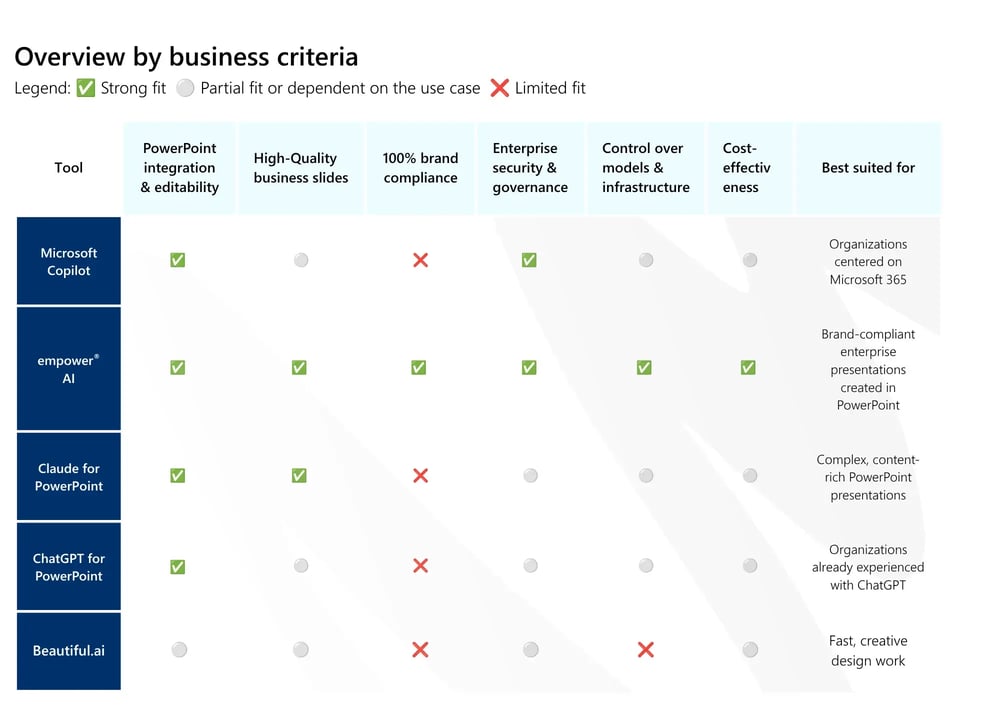Screen dimensions: 1000x707
Task: Click Beautiful.ai's red X under control over models
Action: (x=645, y=650)
